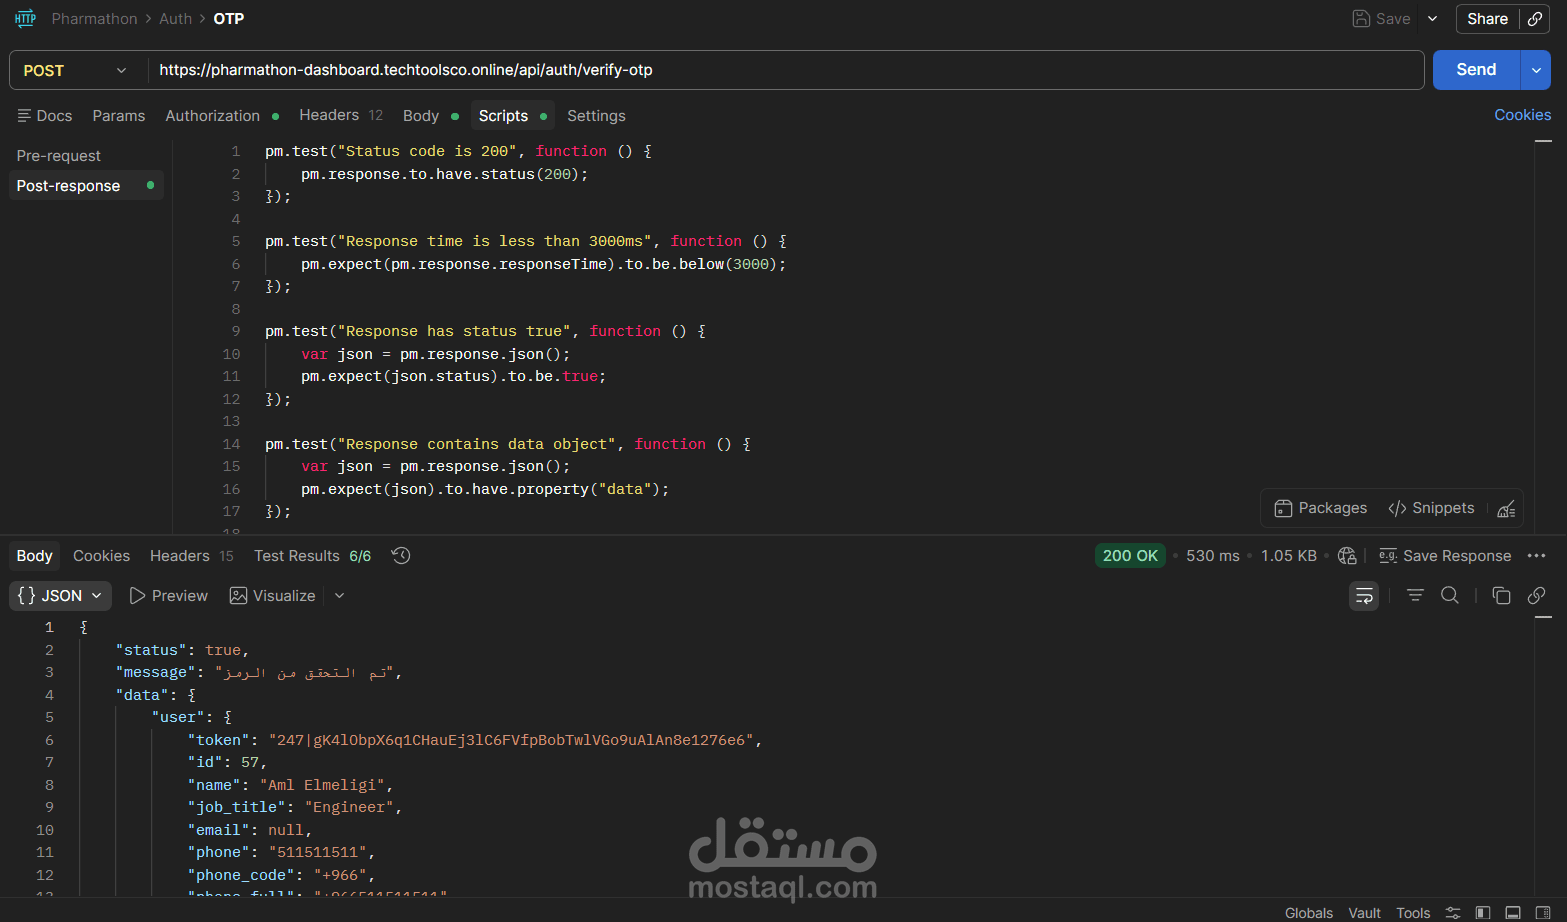
Task: Click script line 'Status code is 200'
Action: click(x=458, y=151)
